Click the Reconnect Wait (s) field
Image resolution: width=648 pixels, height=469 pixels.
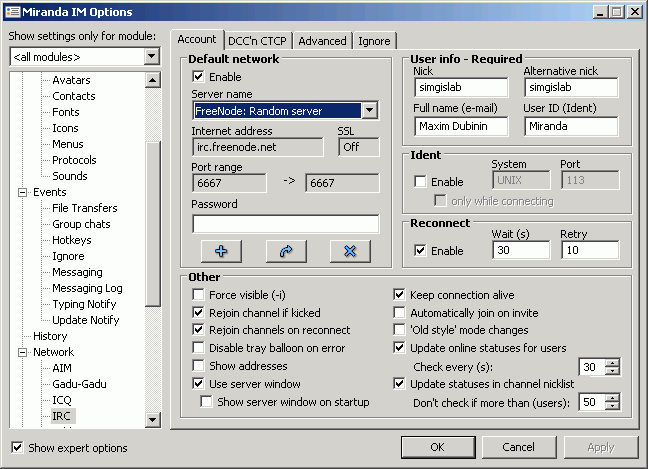pos(521,250)
